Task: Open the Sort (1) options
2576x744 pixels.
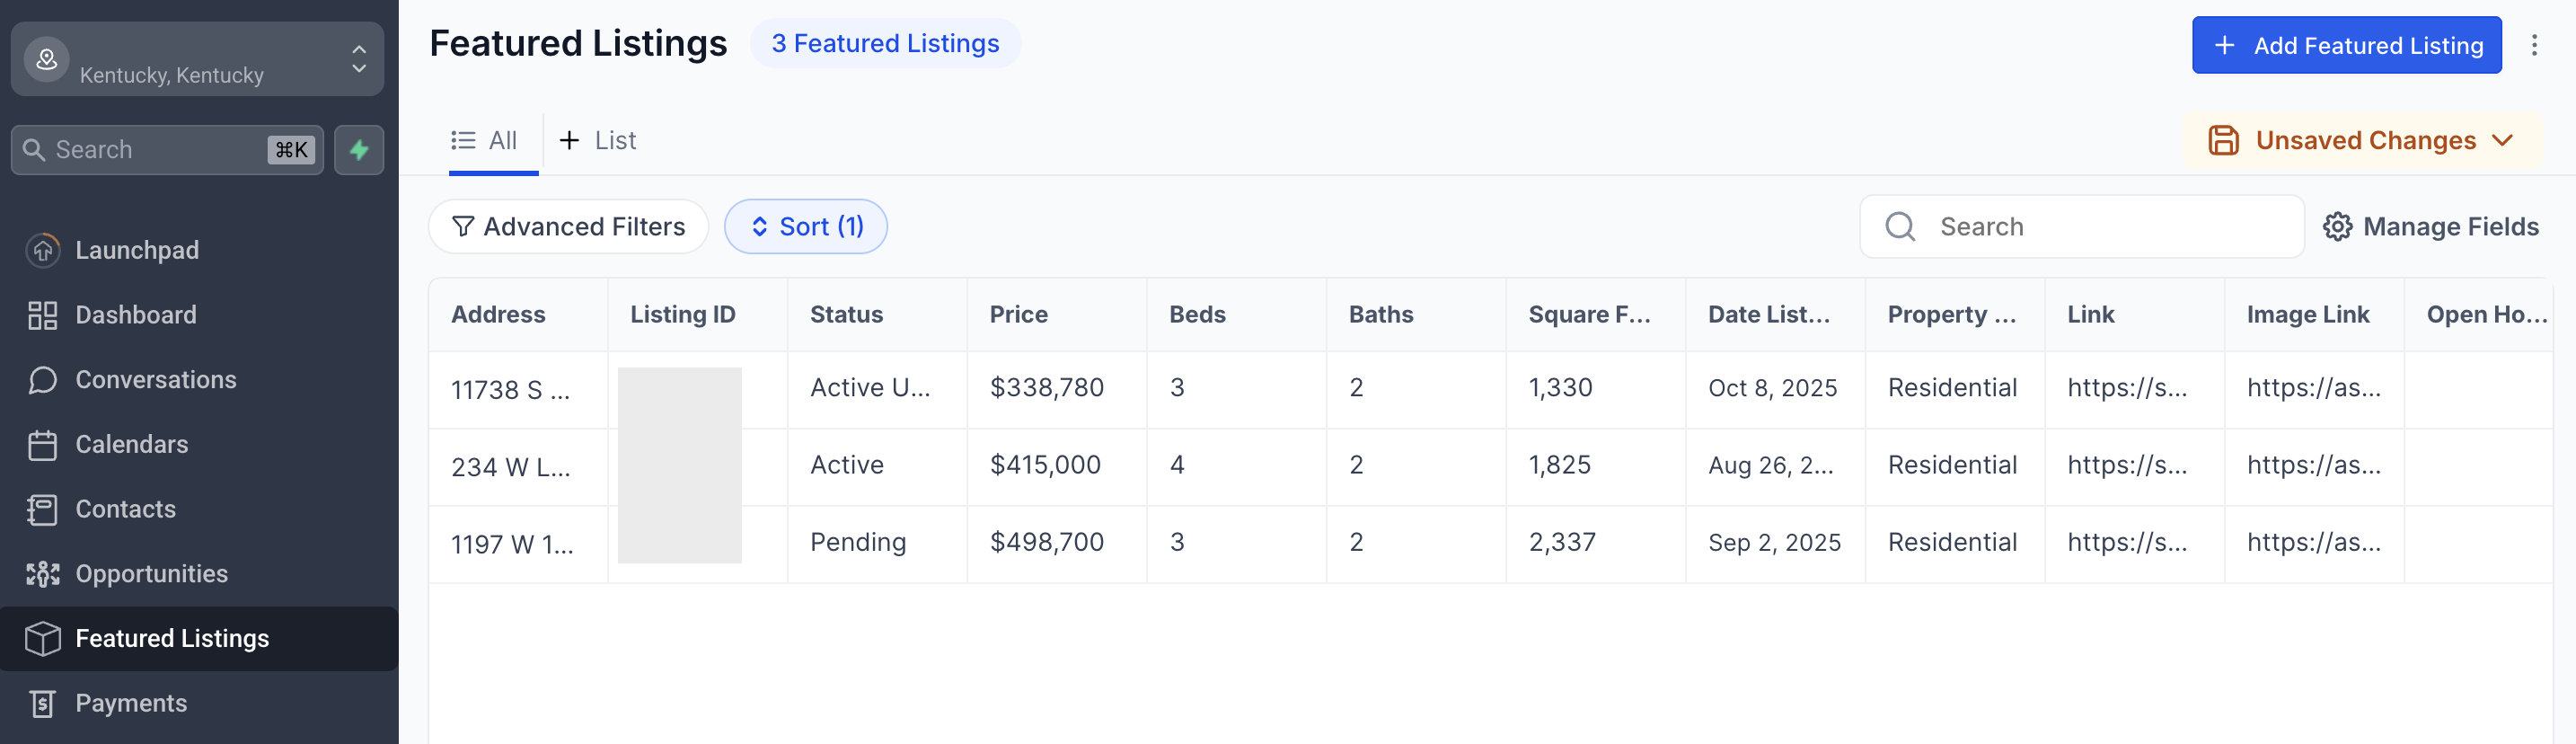Action: point(806,227)
